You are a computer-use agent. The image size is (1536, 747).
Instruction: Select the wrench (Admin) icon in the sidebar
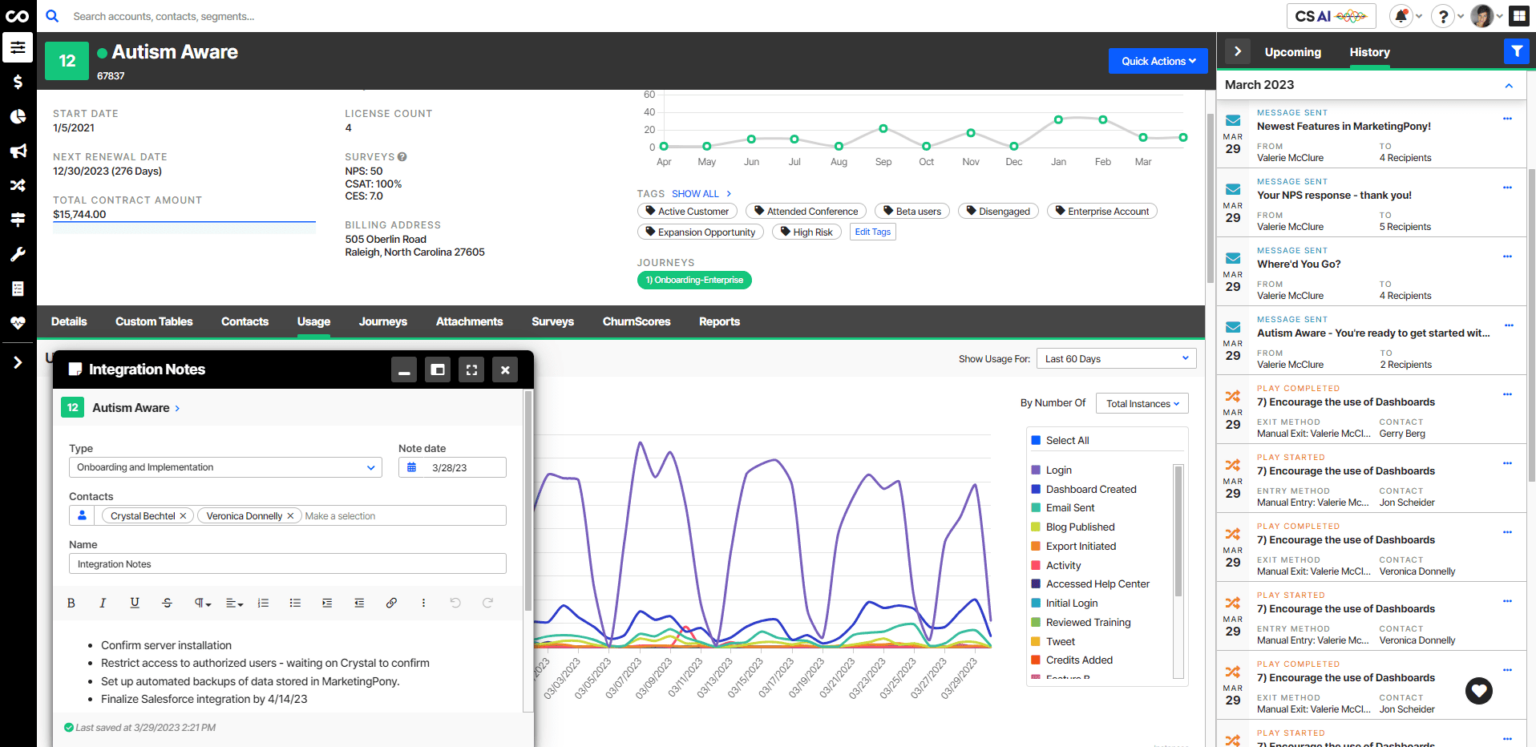coord(17,254)
